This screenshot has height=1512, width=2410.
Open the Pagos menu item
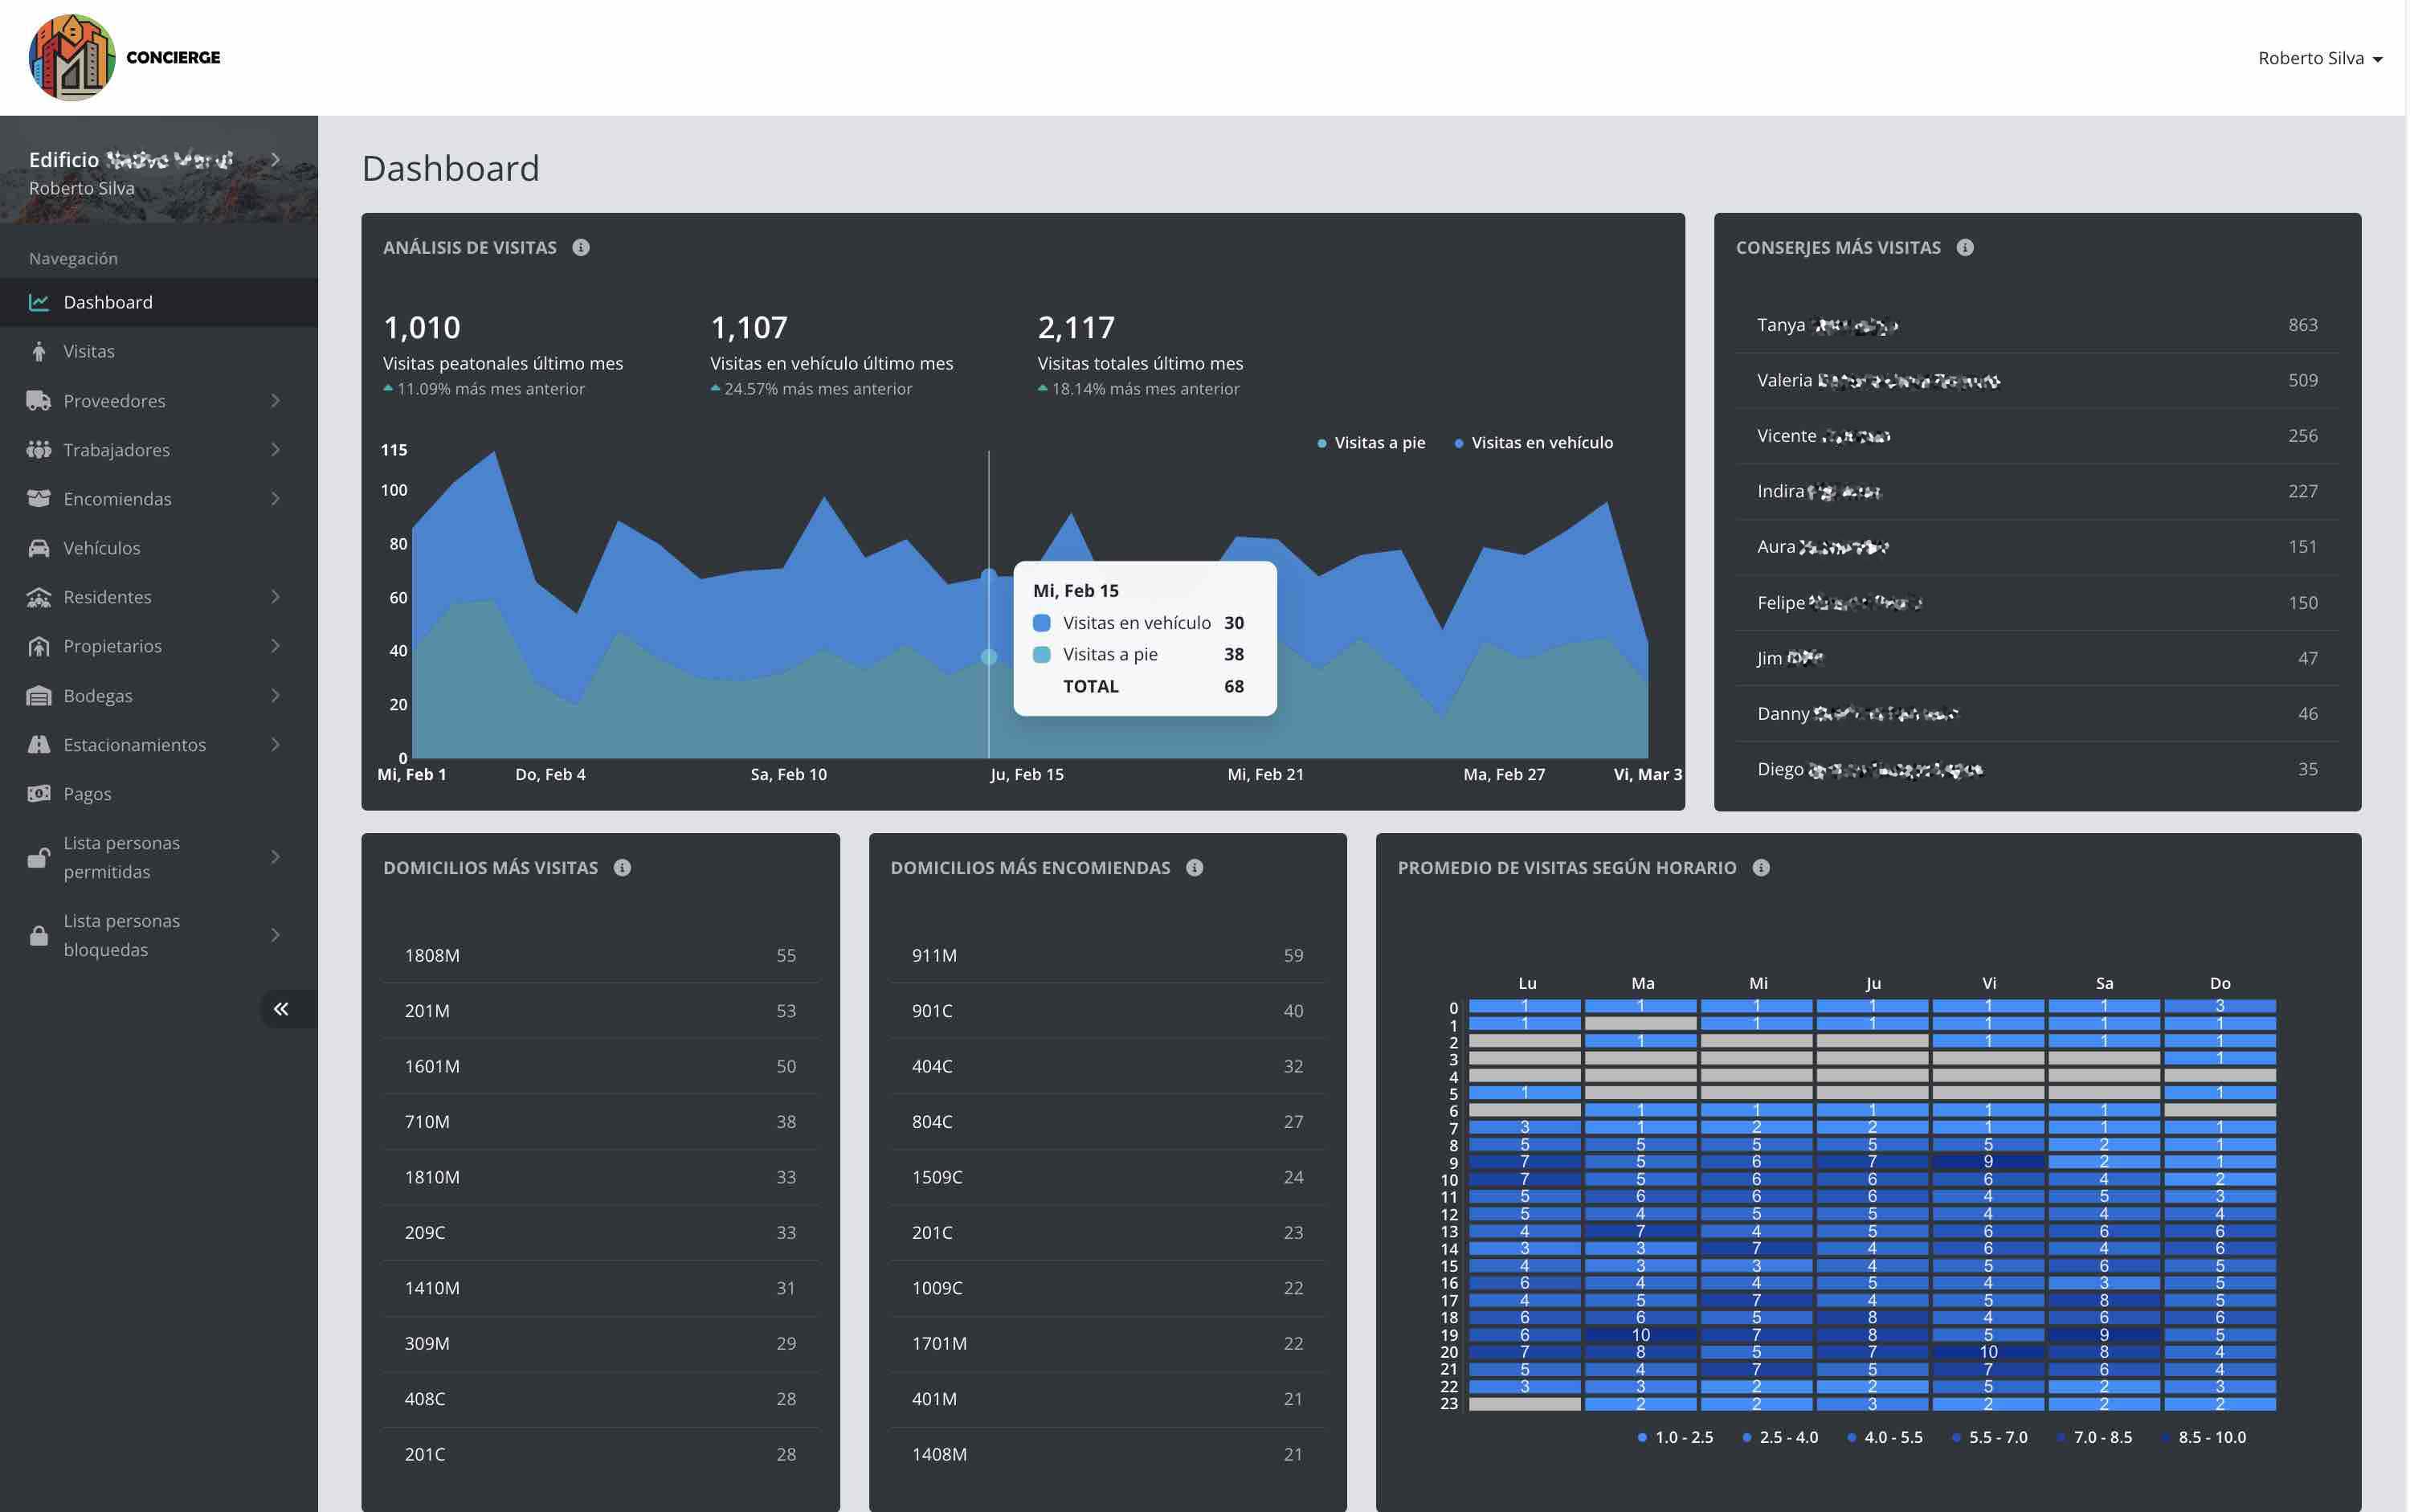(159, 793)
